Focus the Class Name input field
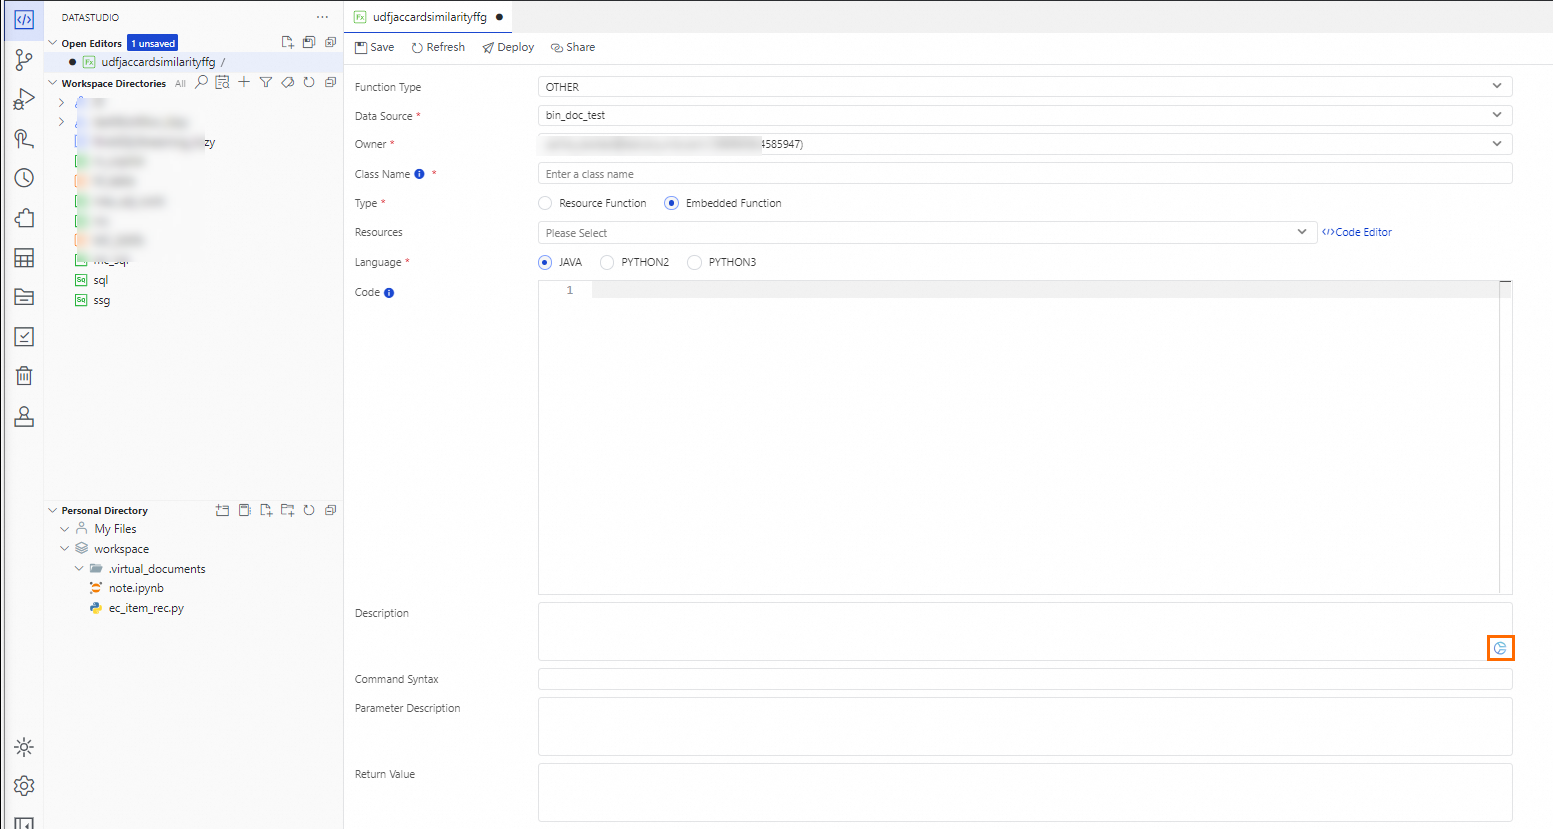This screenshot has width=1553, height=829. (1025, 174)
